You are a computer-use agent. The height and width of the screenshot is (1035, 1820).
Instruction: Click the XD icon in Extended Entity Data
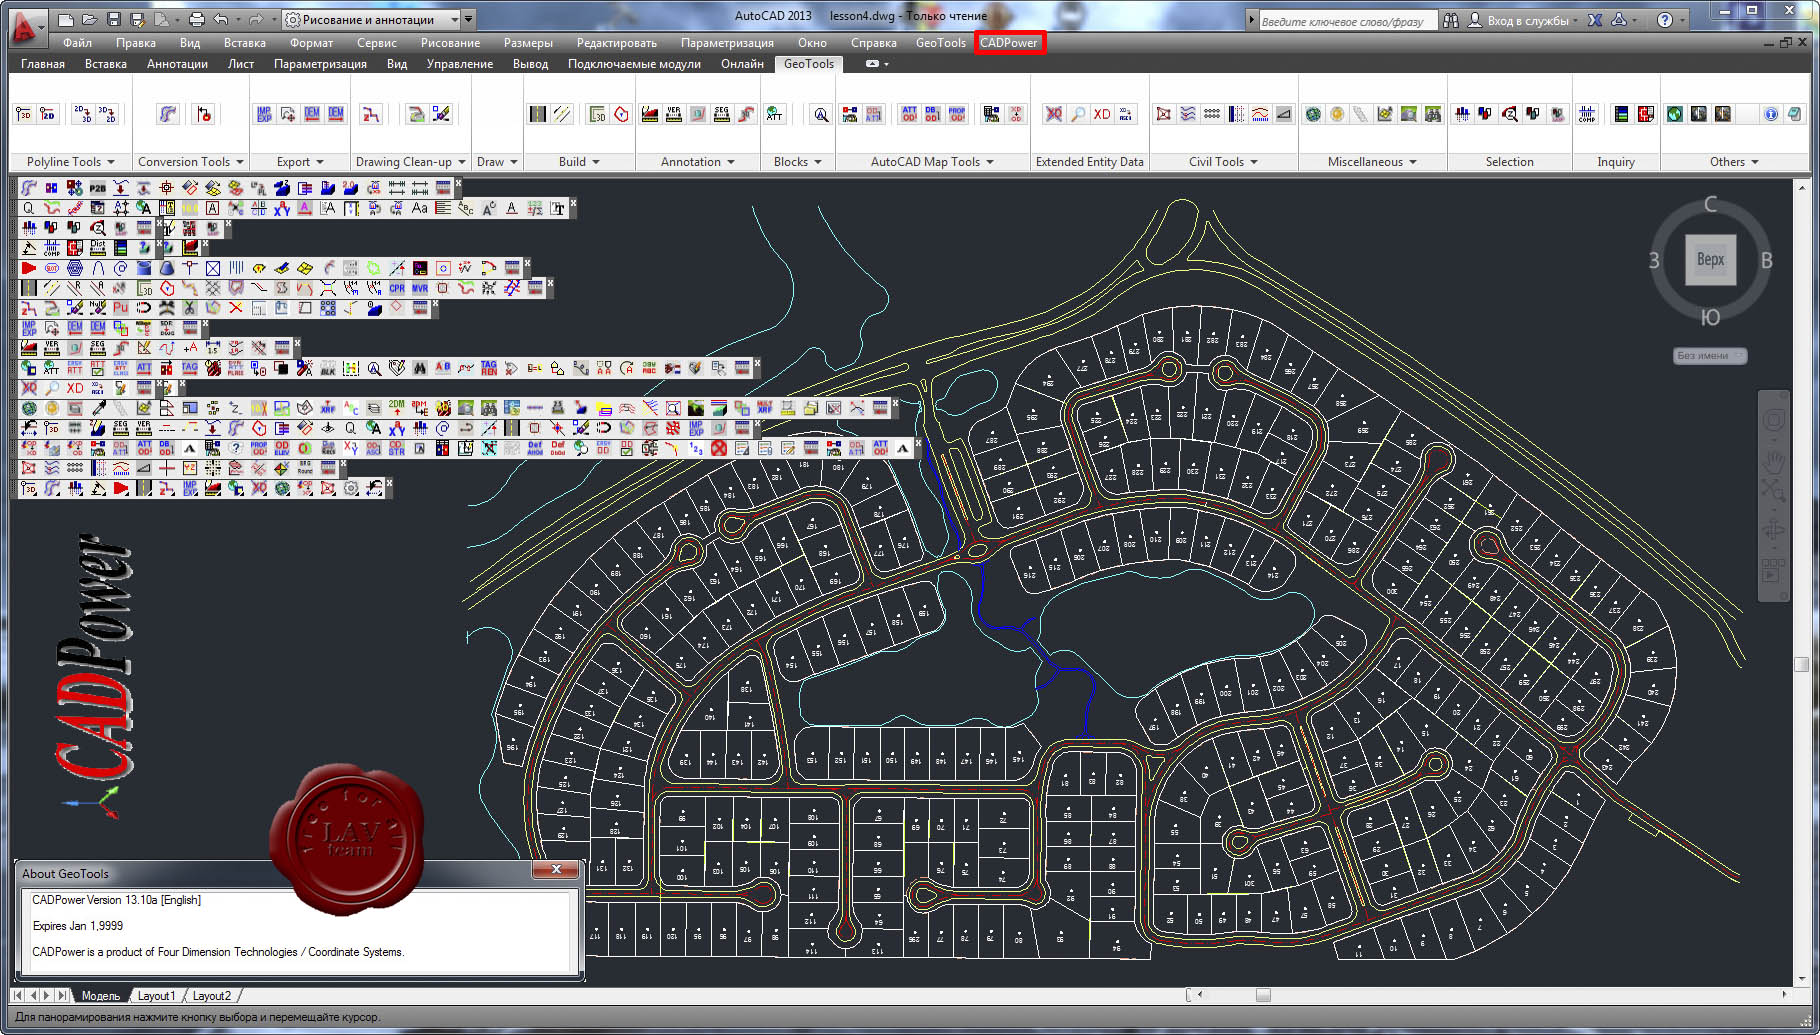pos(1102,114)
